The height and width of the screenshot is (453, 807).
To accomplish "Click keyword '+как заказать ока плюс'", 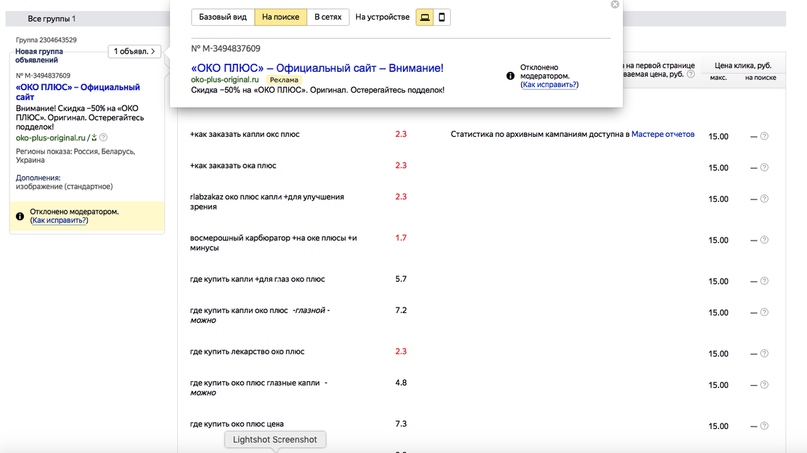I will (x=233, y=166).
